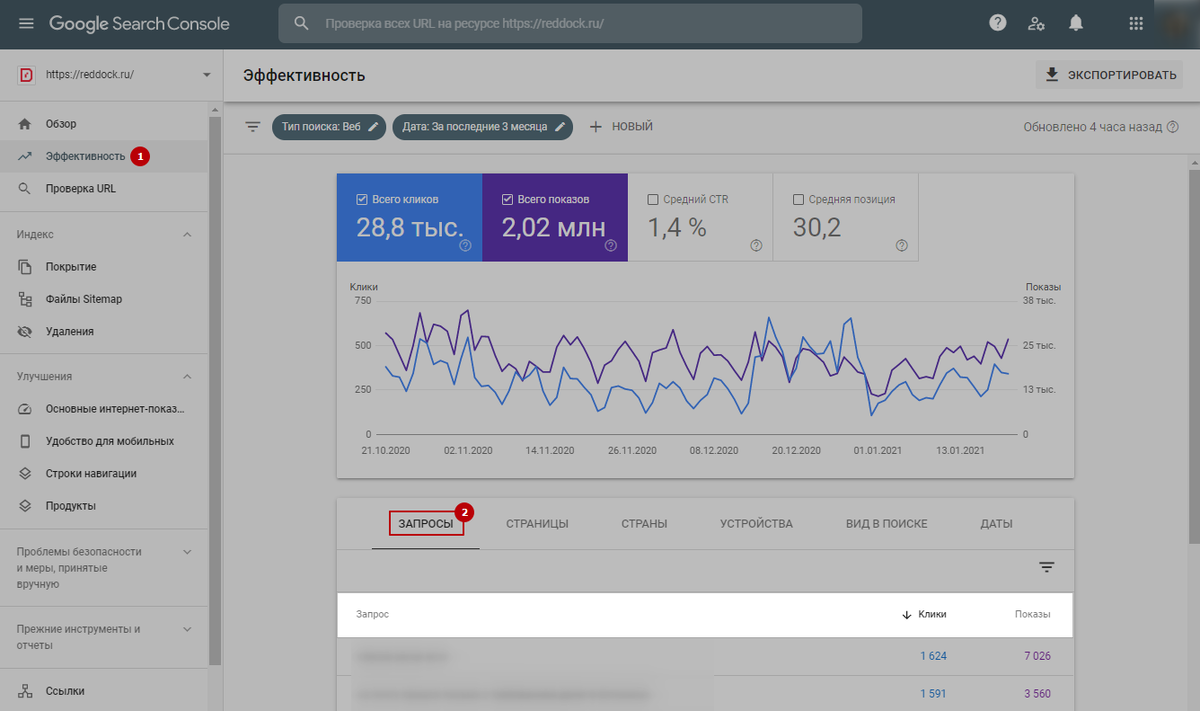Click the 3 560 impressions value
1200x711 pixels.
(x=1035, y=694)
